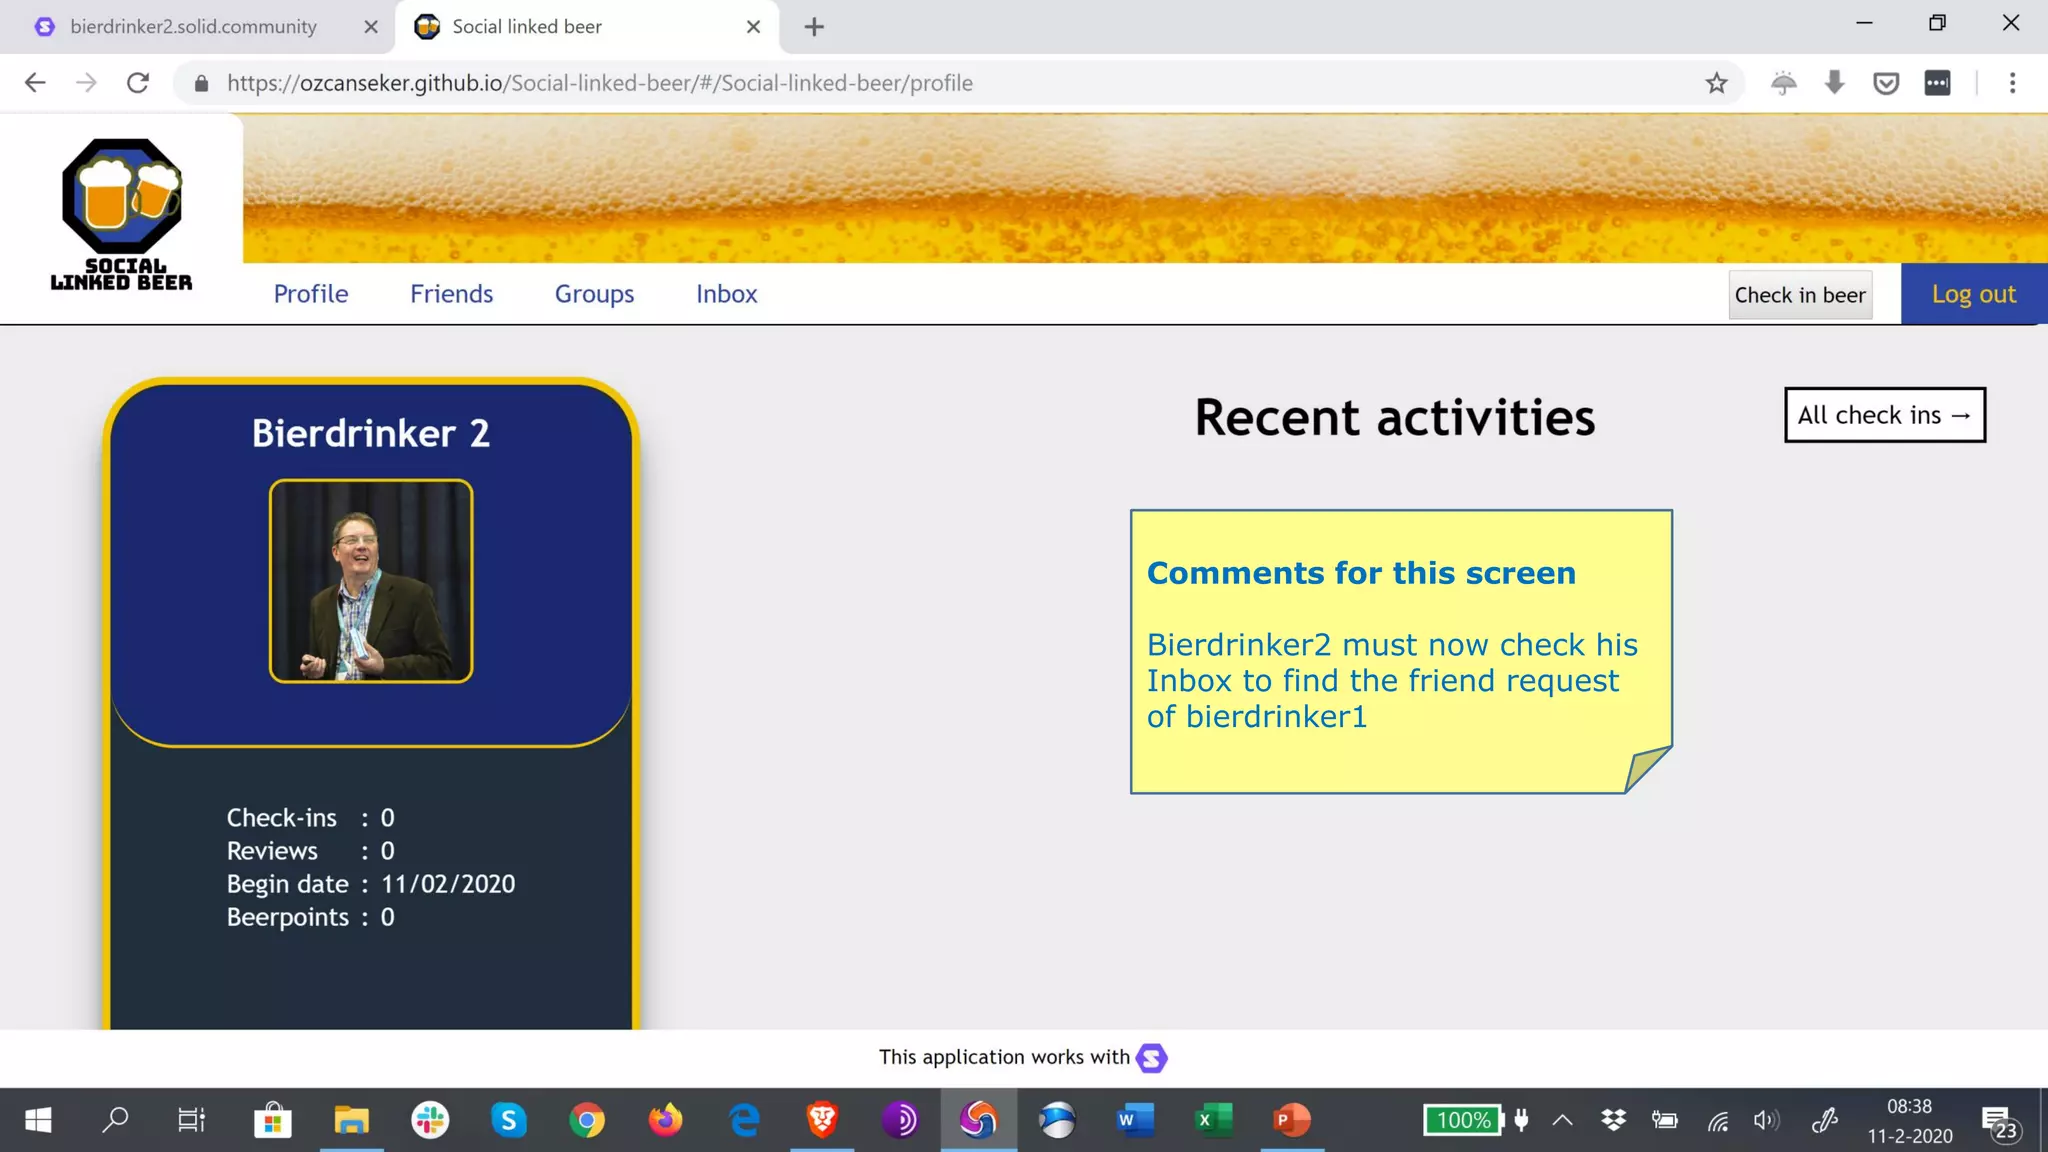Open Word from taskbar
2048x1152 pixels.
pyautogui.click(x=1135, y=1120)
